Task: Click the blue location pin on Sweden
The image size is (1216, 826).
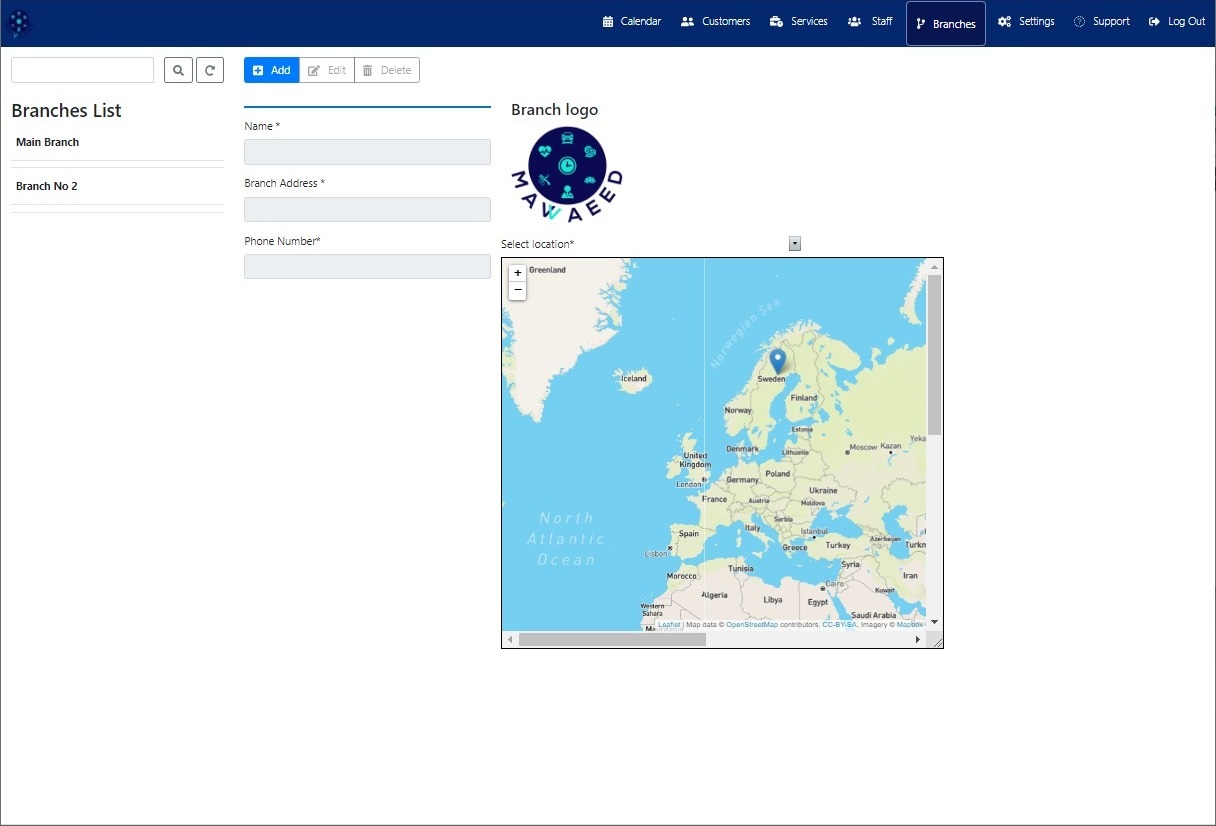Action: tap(777, 360)
